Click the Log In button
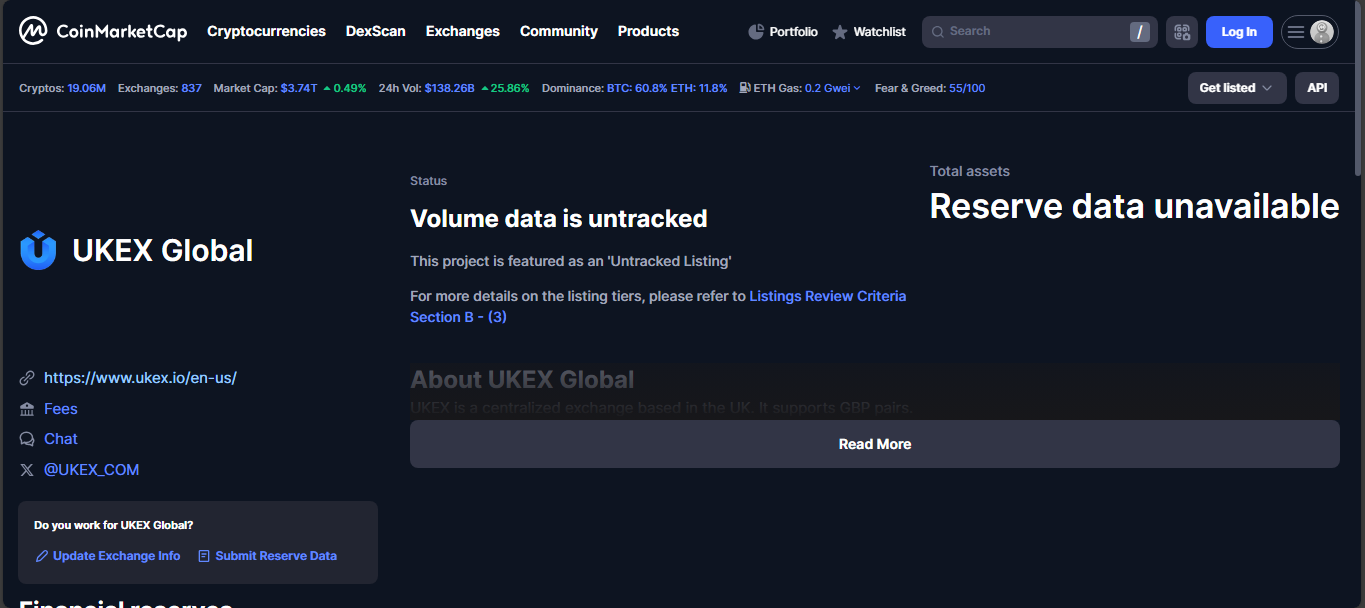The height and width of the screenshot is (608, 1365). 1239,32
